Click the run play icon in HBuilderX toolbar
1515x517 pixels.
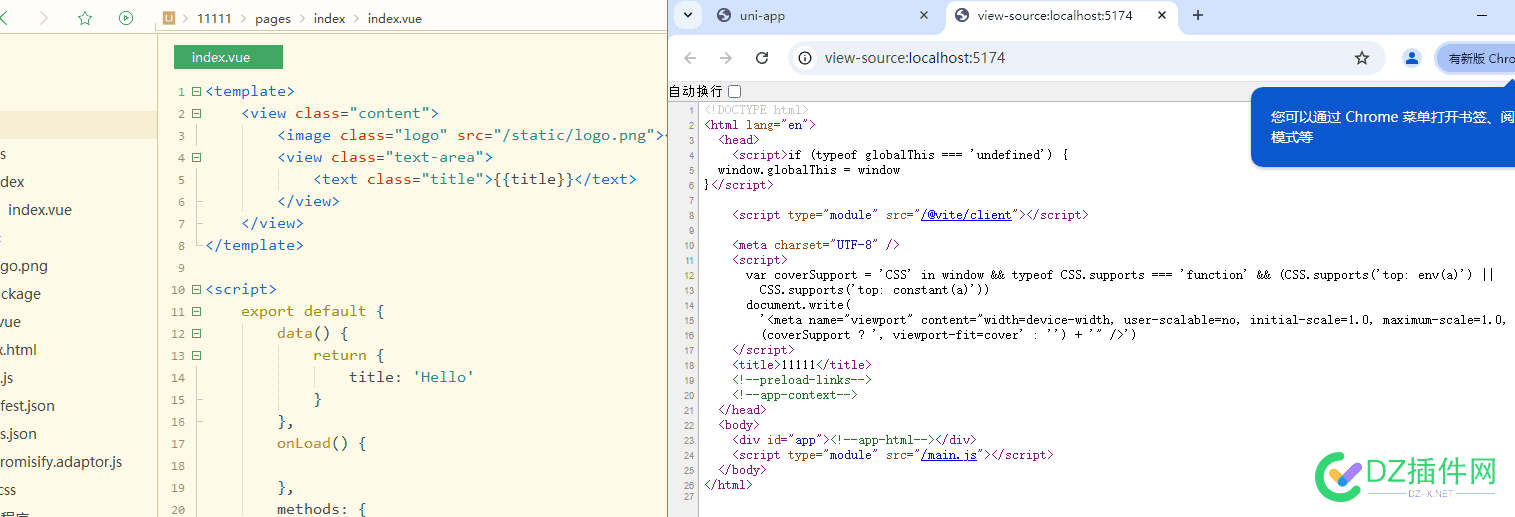click(126, 18)
